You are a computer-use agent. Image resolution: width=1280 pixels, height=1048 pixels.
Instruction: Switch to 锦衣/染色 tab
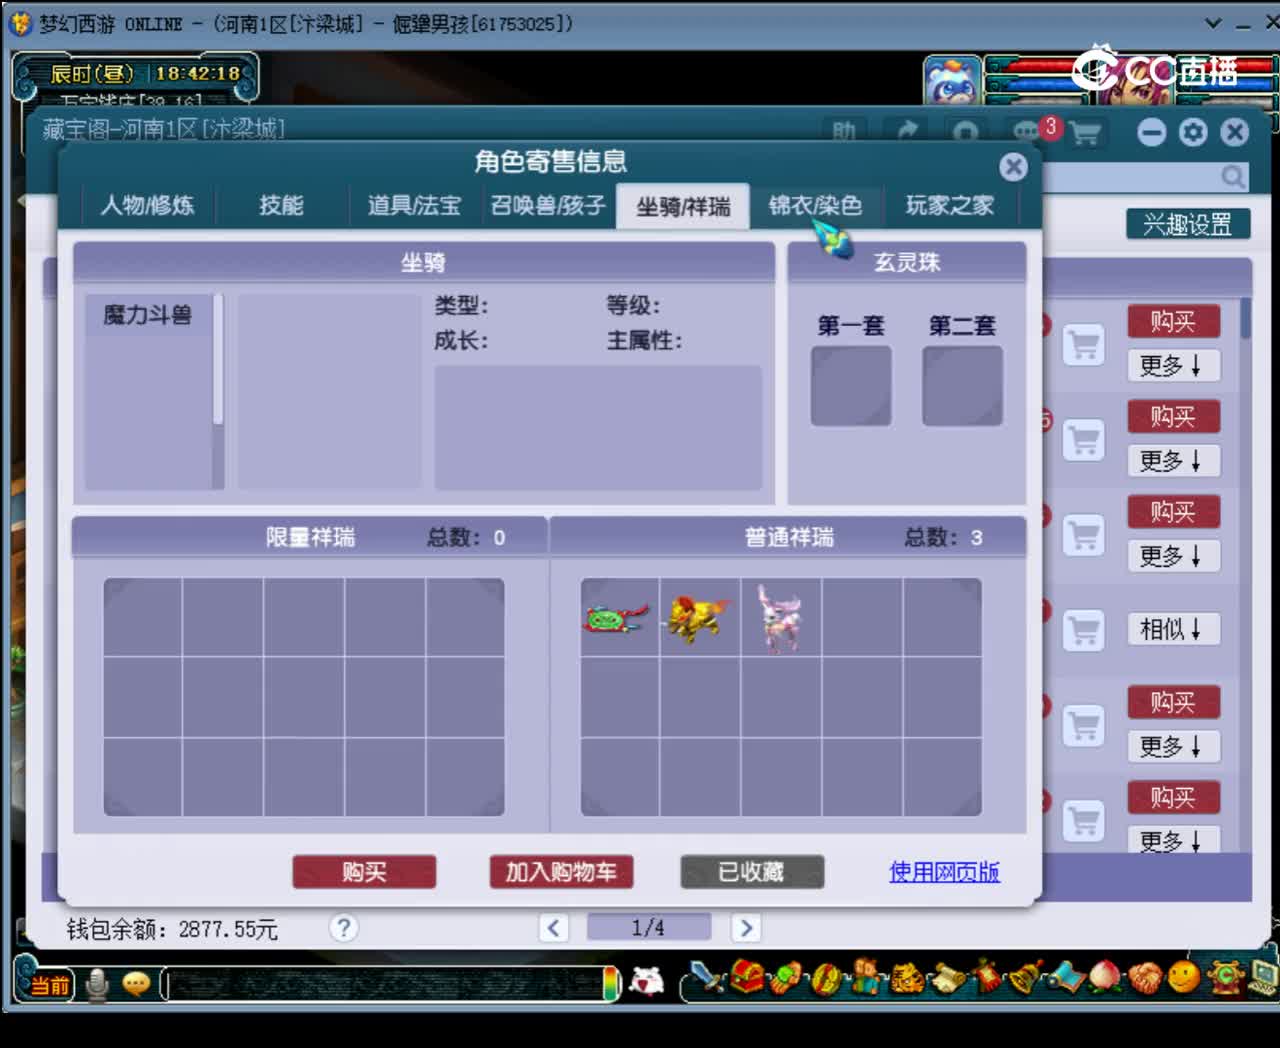815,206
